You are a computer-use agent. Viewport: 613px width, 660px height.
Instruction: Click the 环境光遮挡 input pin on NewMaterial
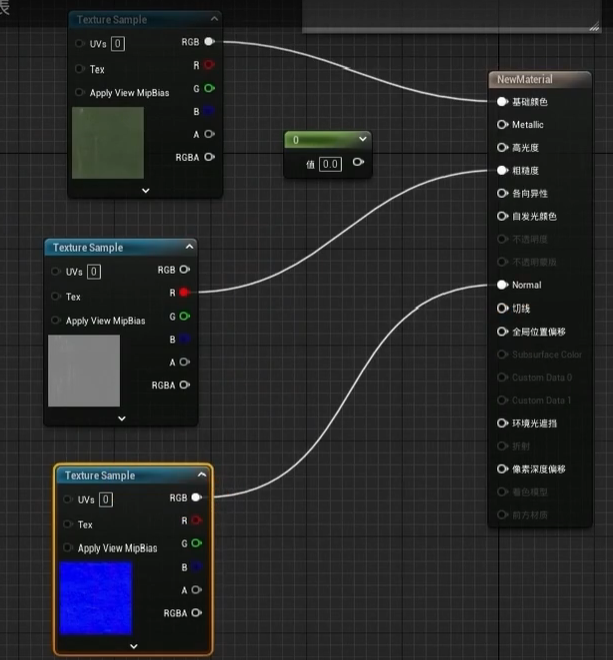[502, 423]
